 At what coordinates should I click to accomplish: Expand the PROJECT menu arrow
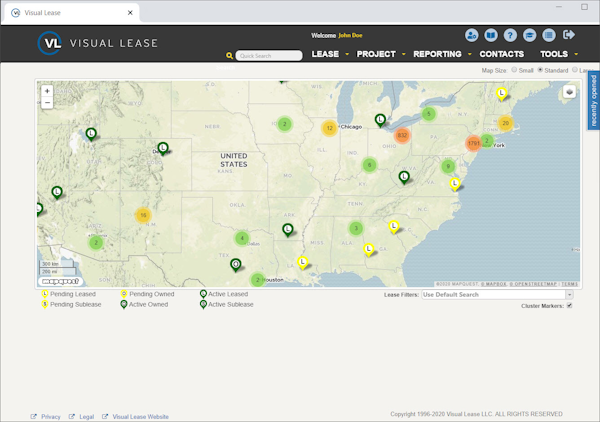click(404, 54)
